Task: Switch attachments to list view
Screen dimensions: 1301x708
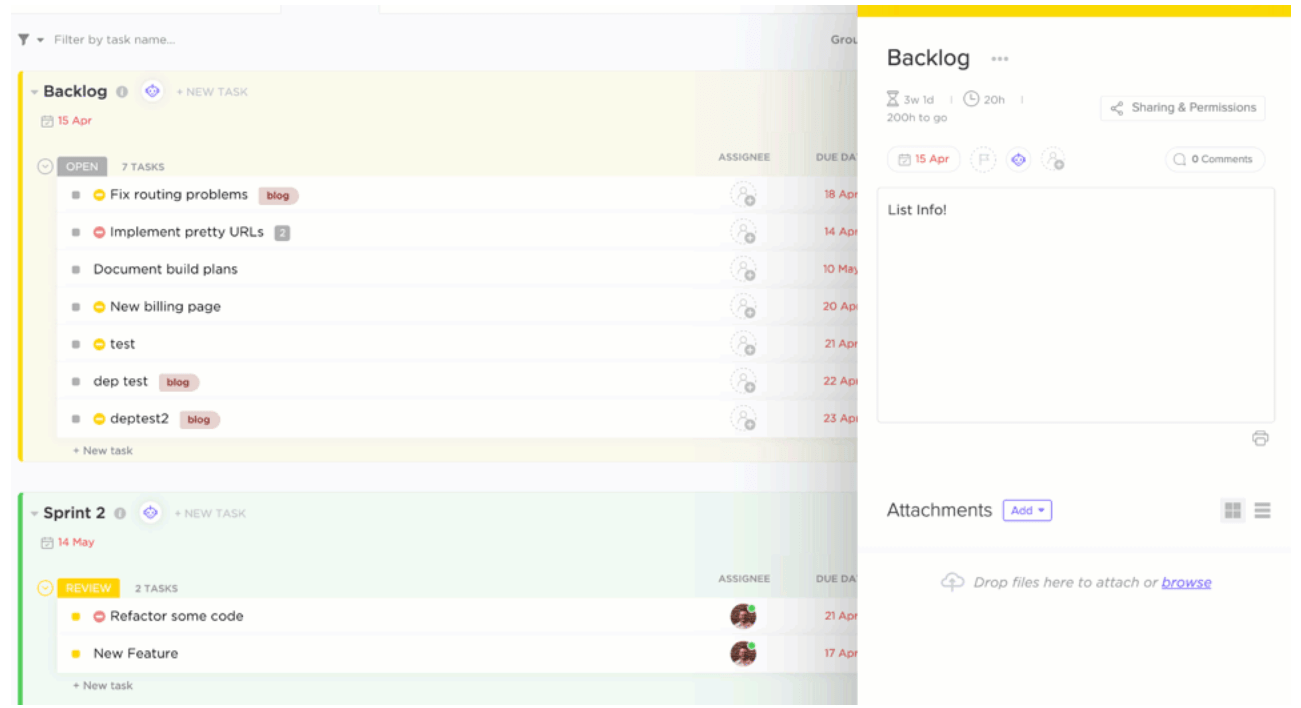Action: 1263,511
